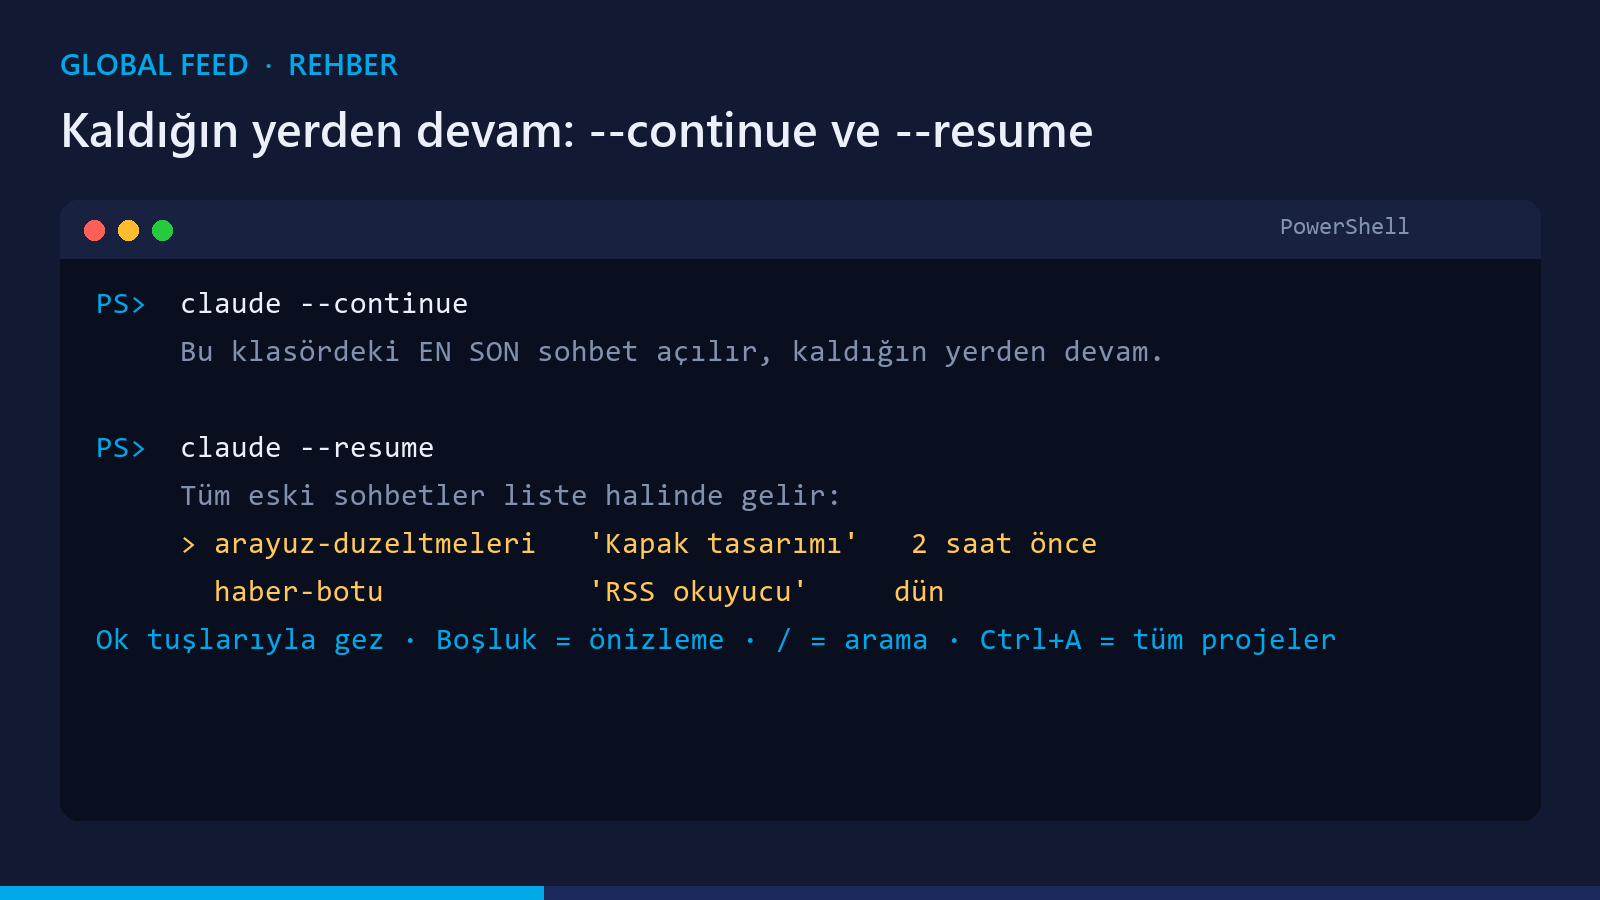
Task: Click the hint 'Ctrl+A = tüm projeler'
Action: point(1158,640)
